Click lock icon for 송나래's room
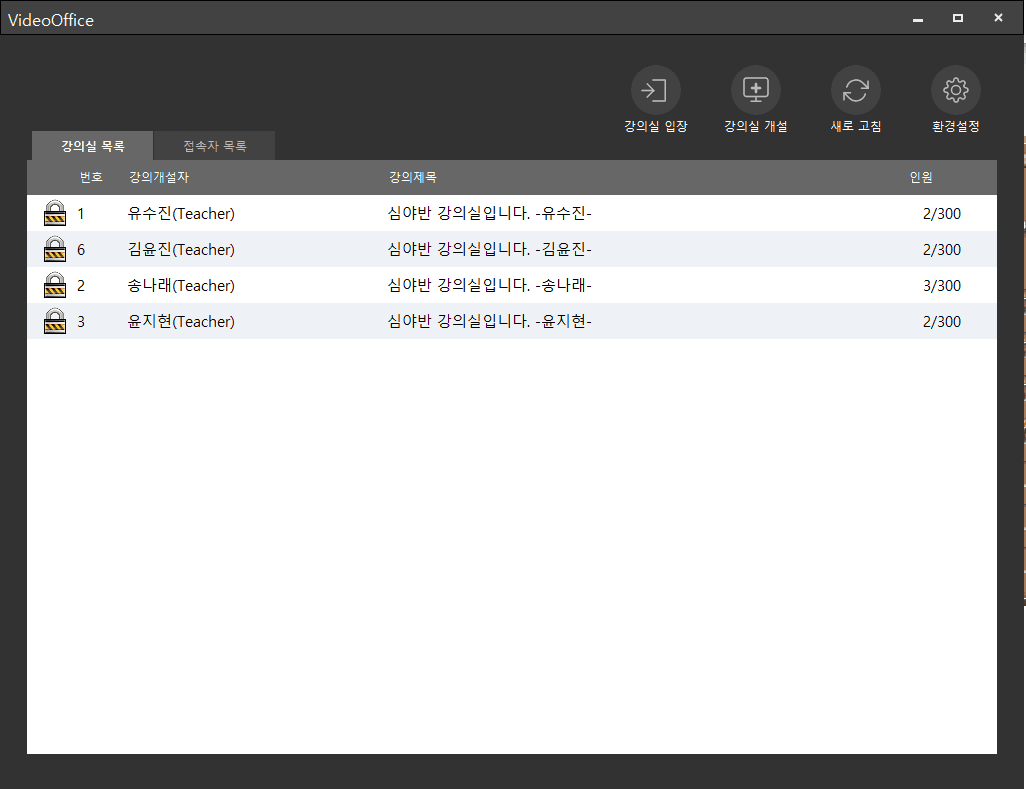 55,285
